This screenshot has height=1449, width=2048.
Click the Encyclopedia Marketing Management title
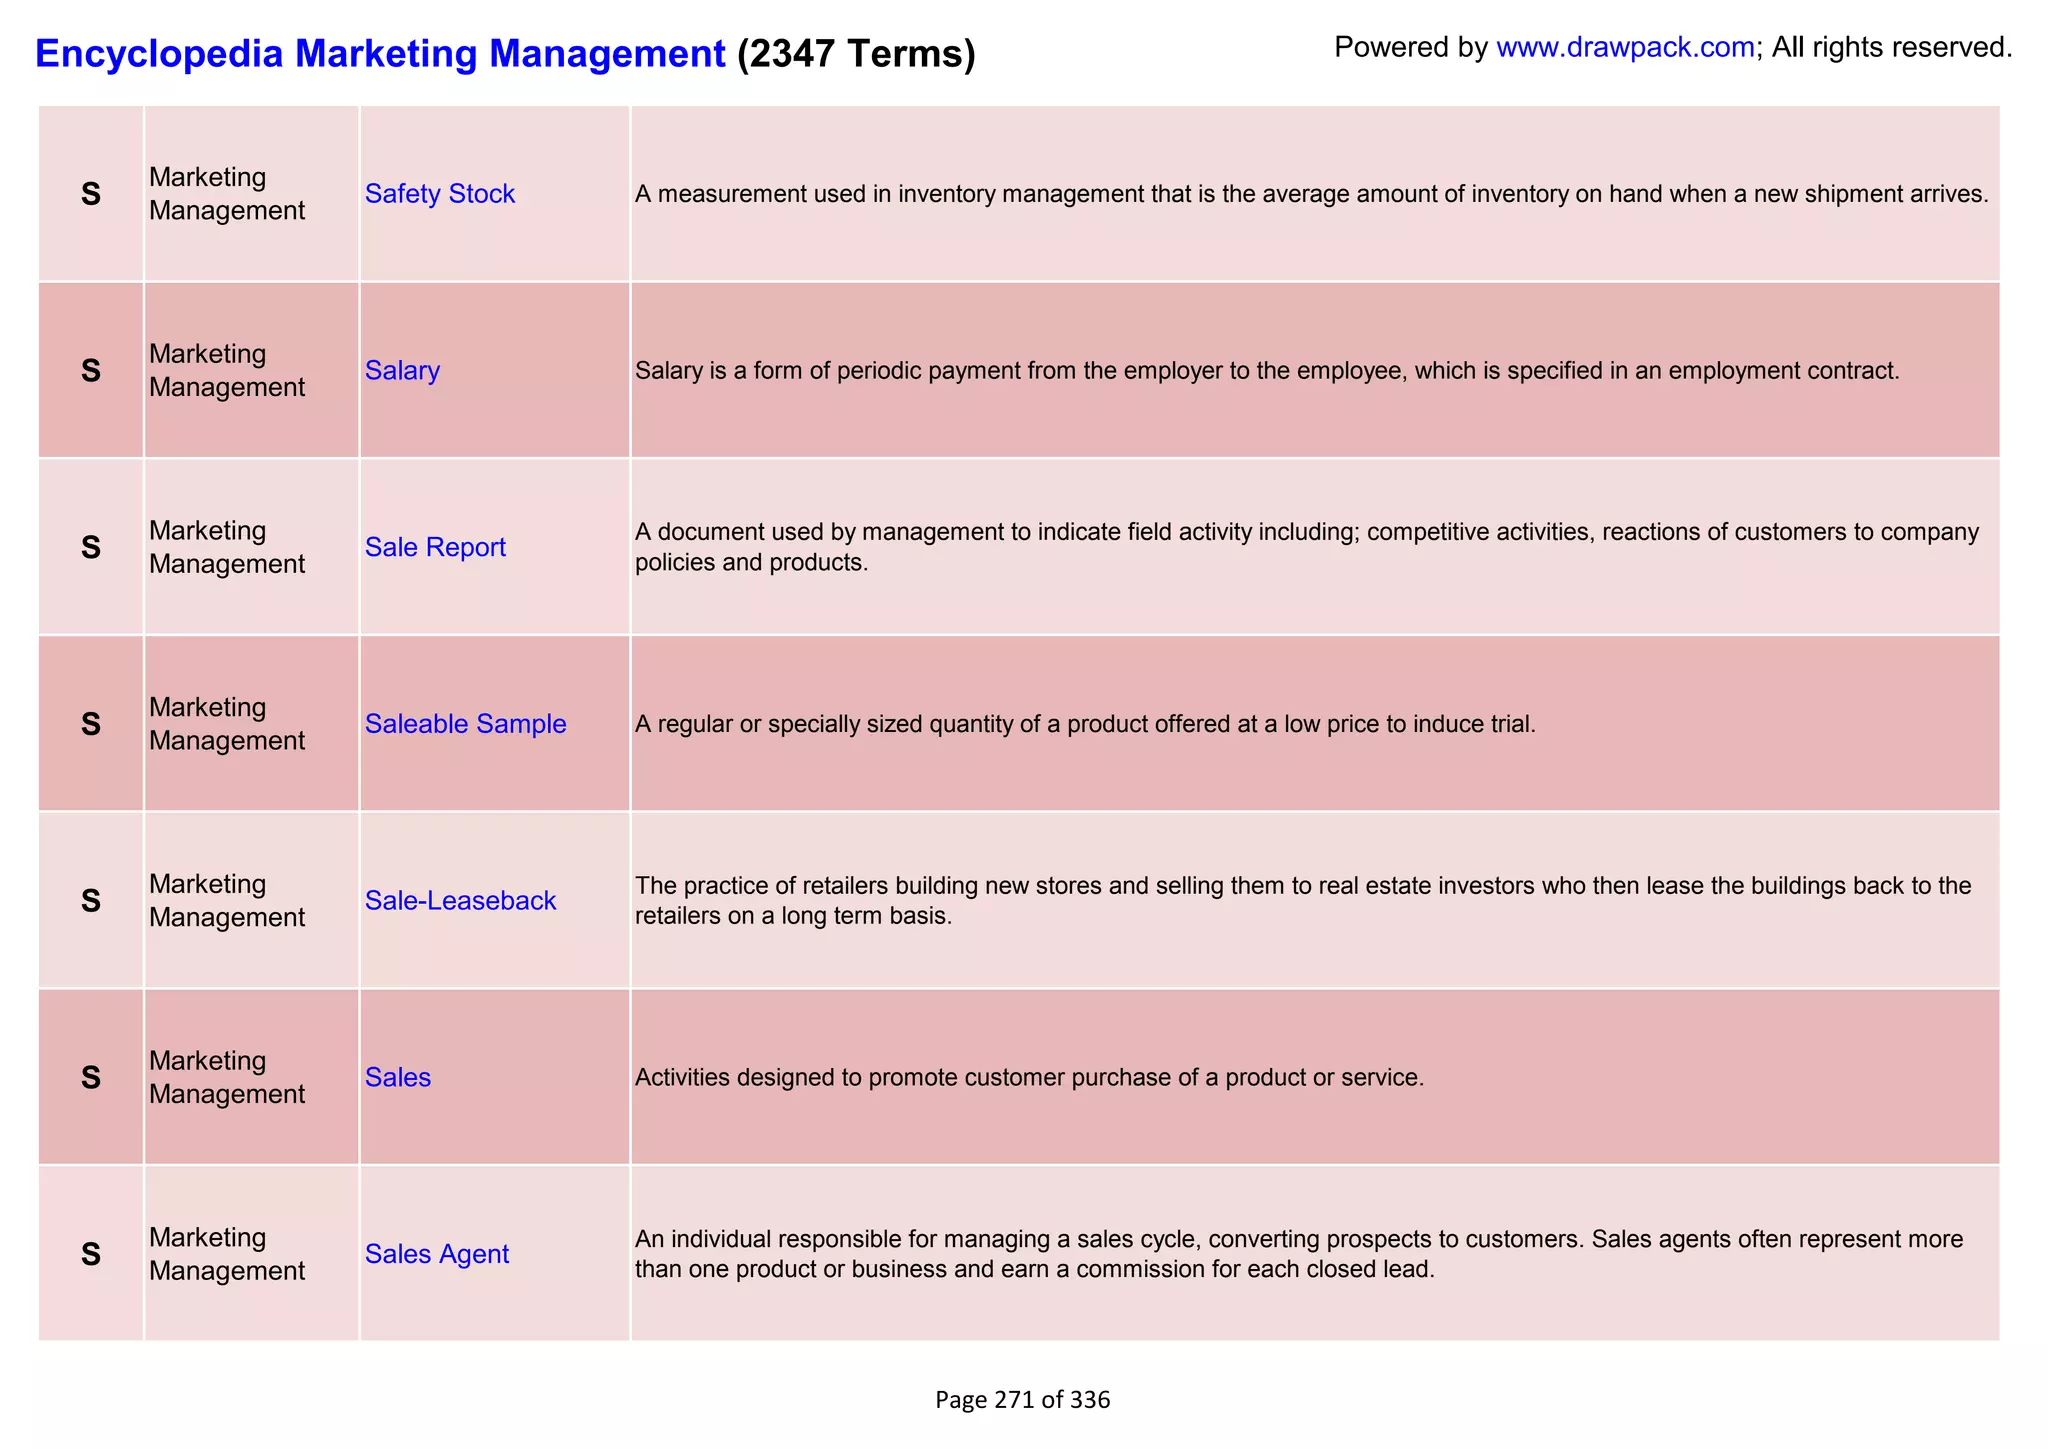click(380, 53)
